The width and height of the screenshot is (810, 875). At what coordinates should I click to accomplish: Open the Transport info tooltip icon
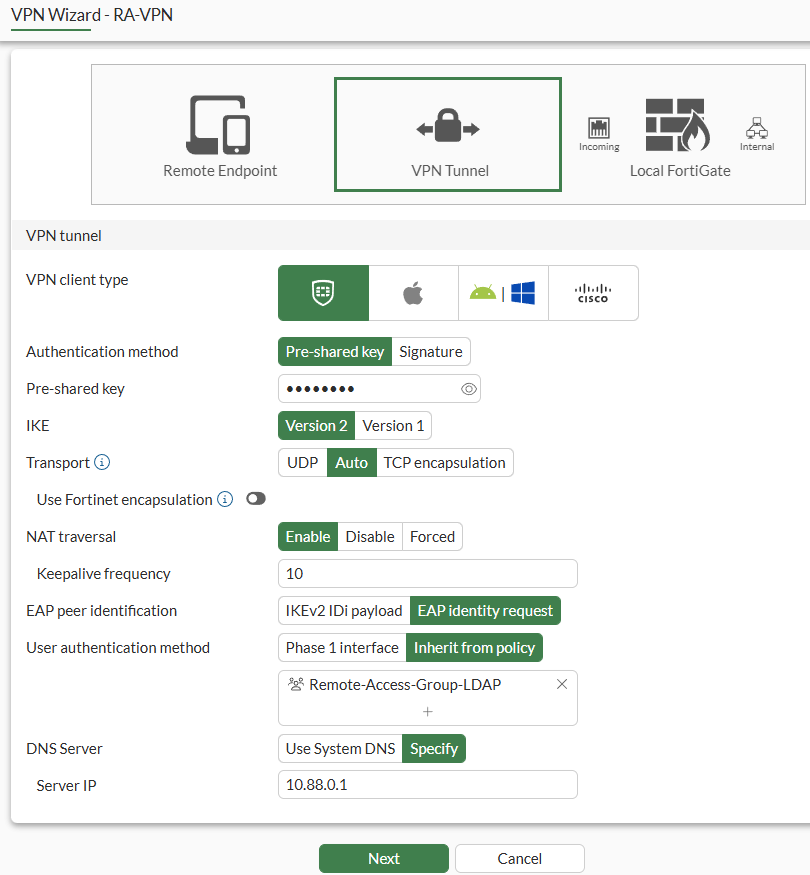103,462
